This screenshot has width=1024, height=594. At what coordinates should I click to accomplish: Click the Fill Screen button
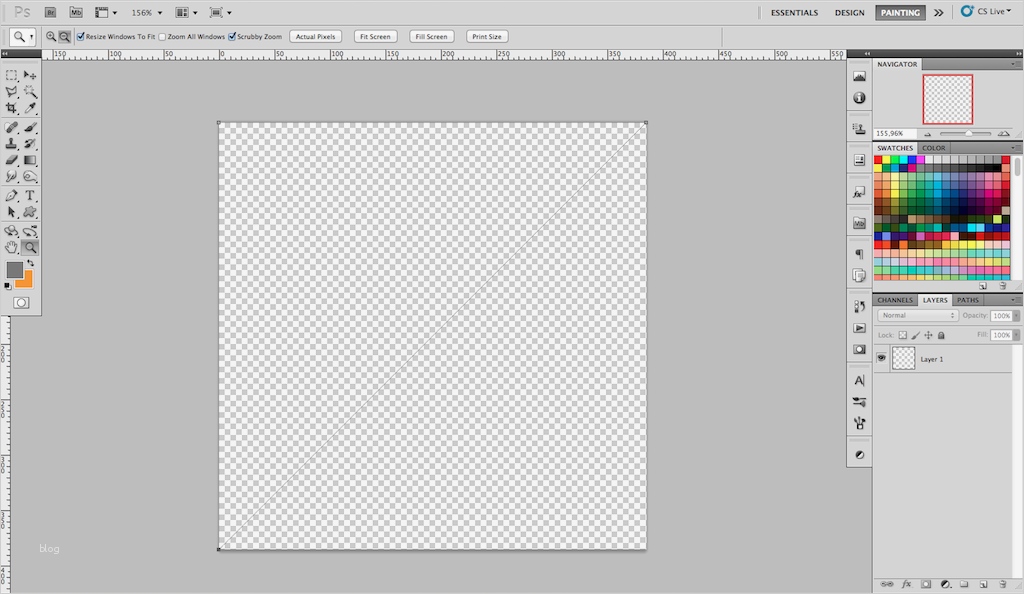432,37
